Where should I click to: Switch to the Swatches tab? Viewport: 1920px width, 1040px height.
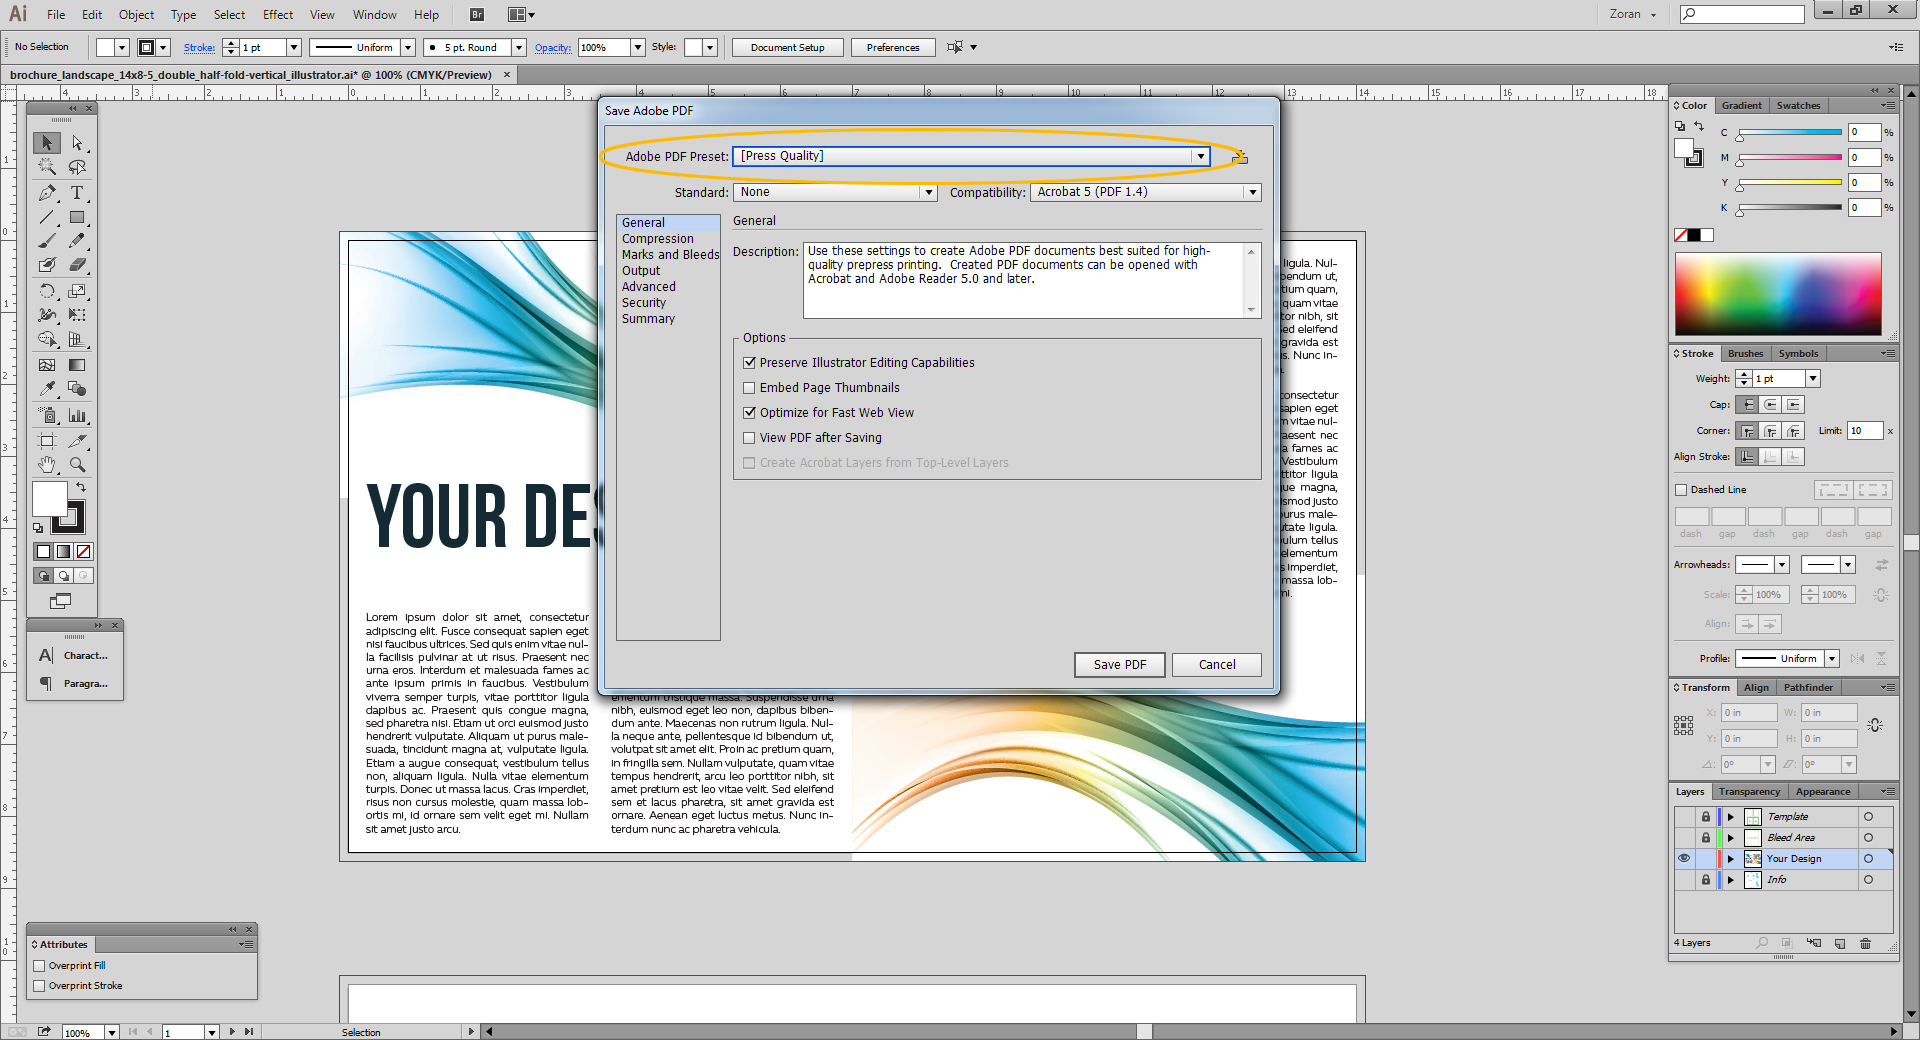[1797, 105]
